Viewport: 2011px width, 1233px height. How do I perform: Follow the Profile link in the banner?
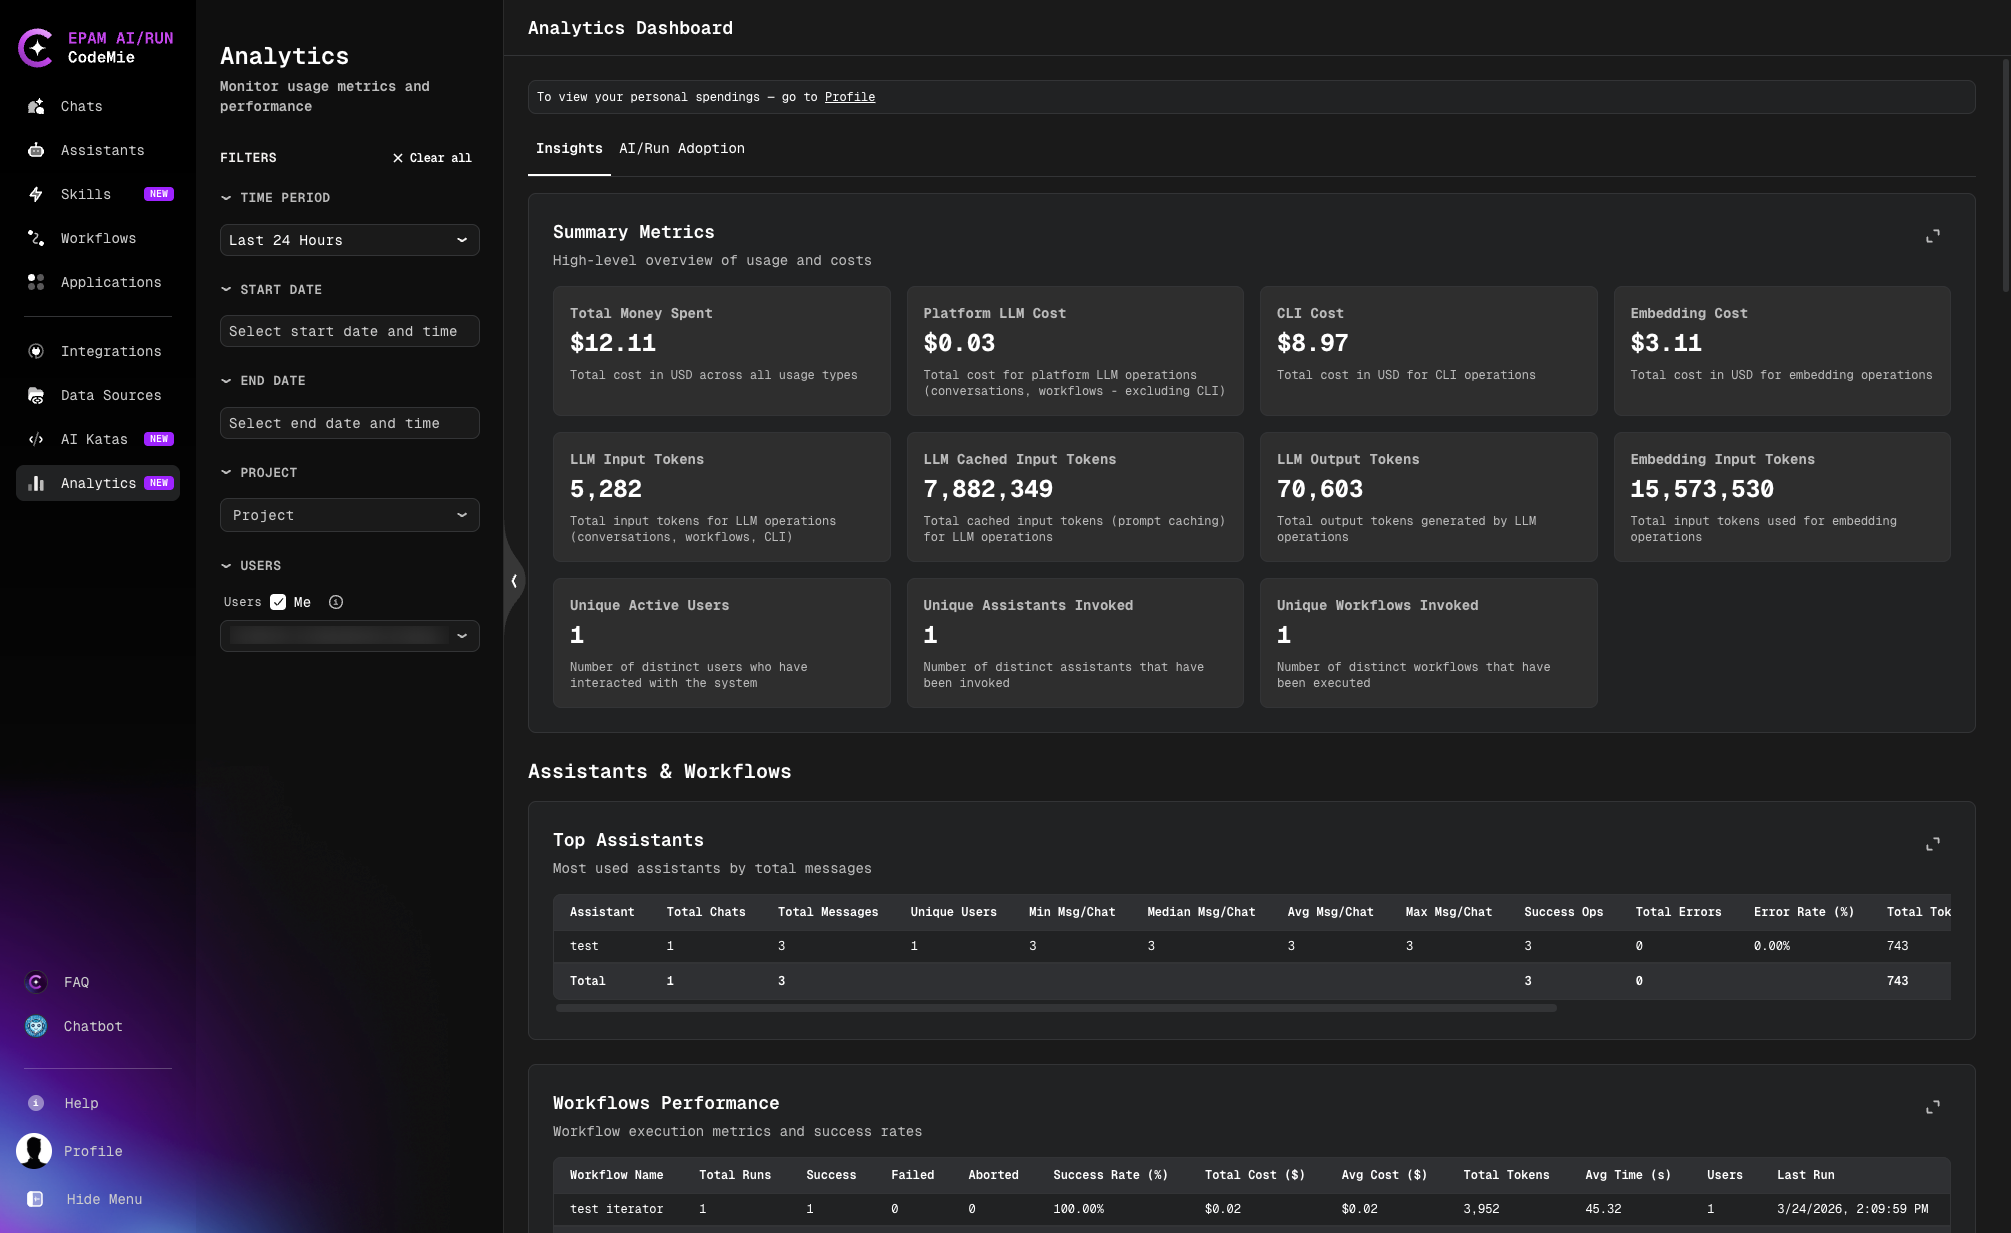pos(850,97)
